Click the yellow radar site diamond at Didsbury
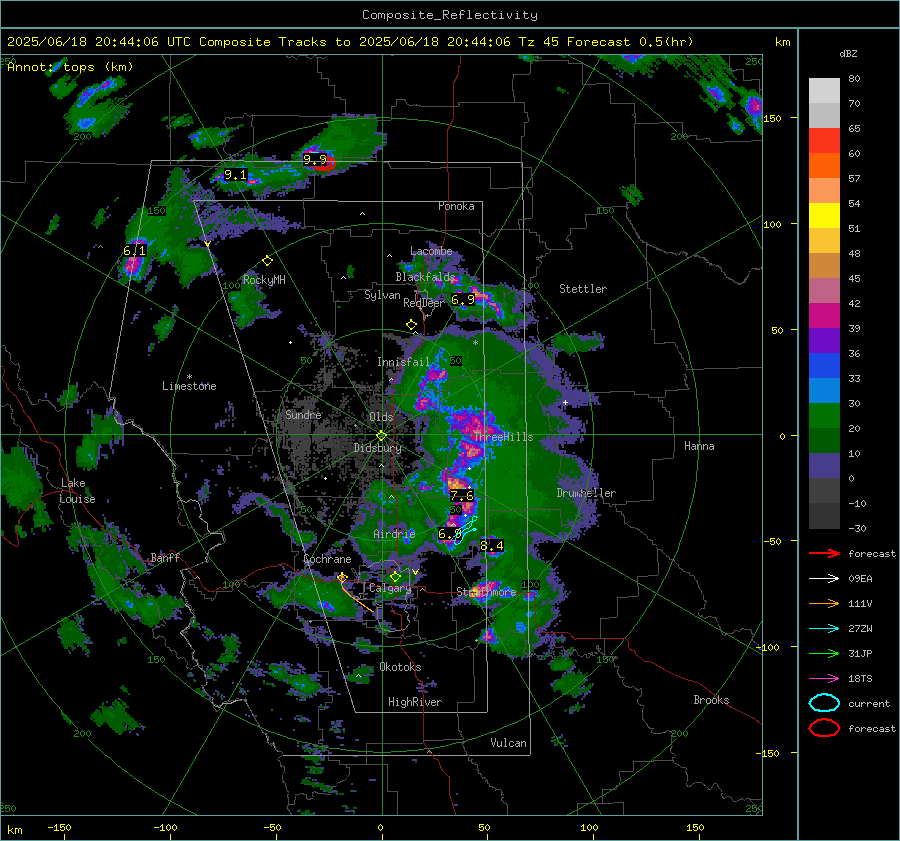Viewport: 900px width, 841px height. pos(381,436)
